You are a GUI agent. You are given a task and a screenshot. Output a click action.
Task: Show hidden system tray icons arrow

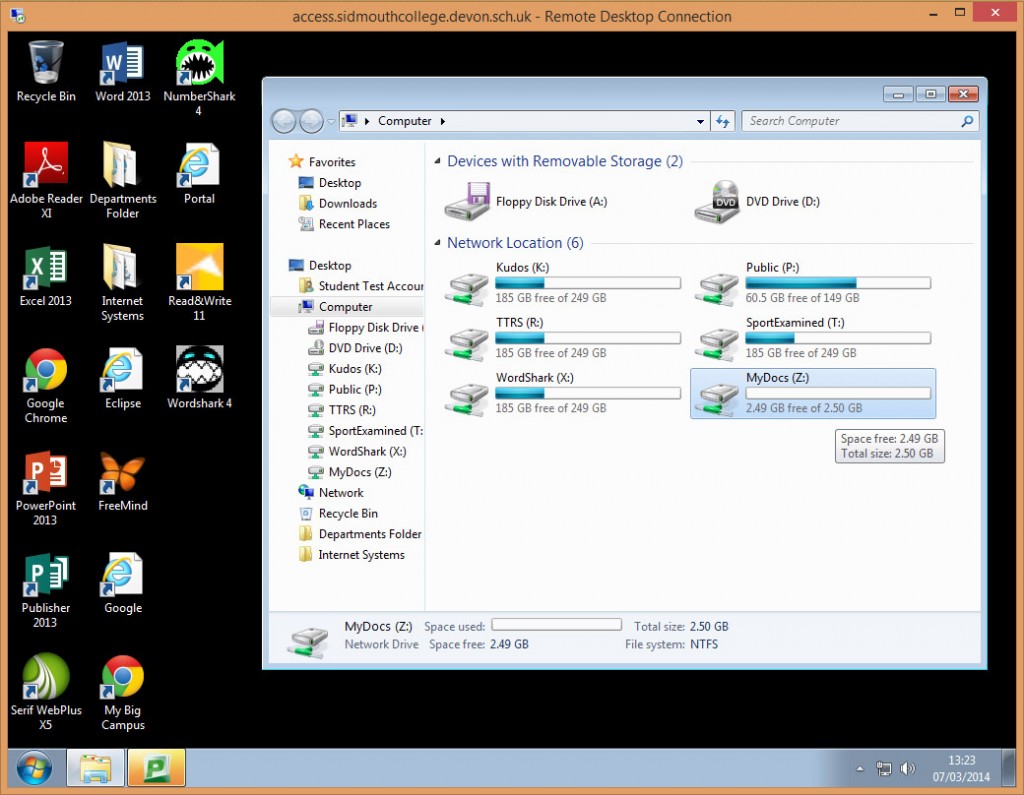tap(859, 770)
